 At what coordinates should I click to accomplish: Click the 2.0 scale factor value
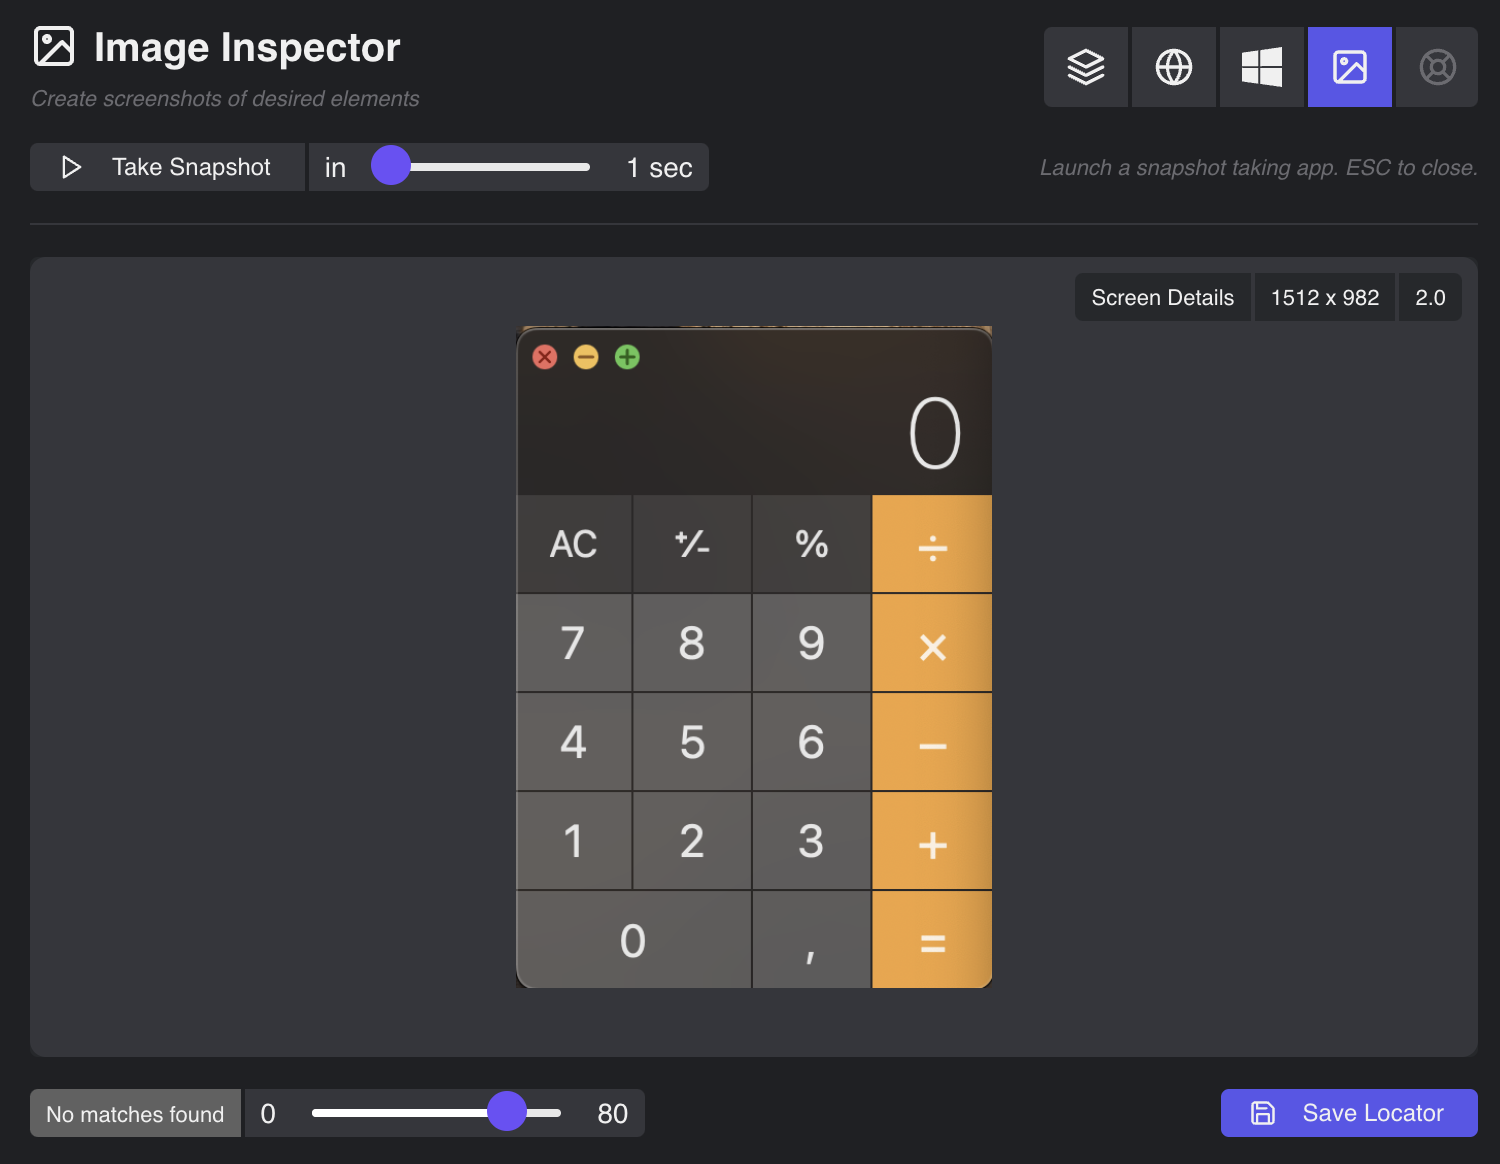click(x=1430, y=297)
